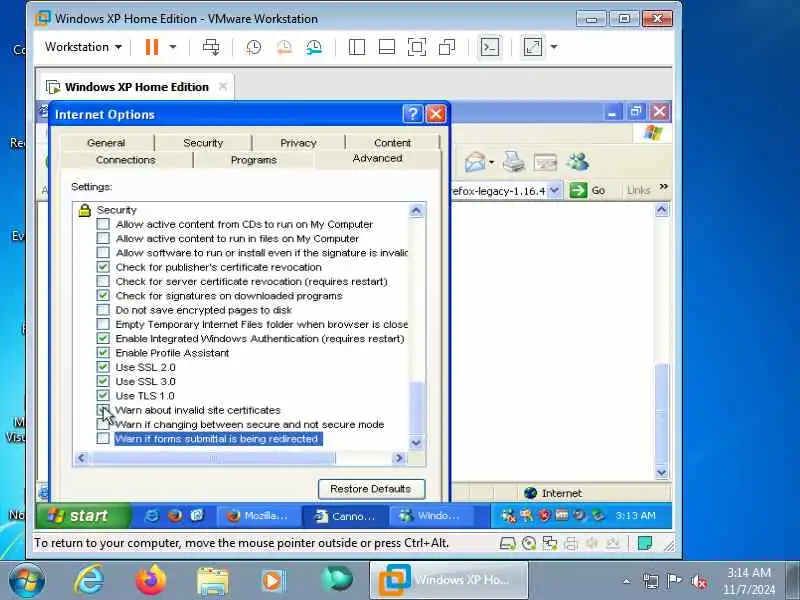Uncheck Use TLS 1.0
Screen dimensions: 800x600
pyautogui.click(x=103, y=395)
